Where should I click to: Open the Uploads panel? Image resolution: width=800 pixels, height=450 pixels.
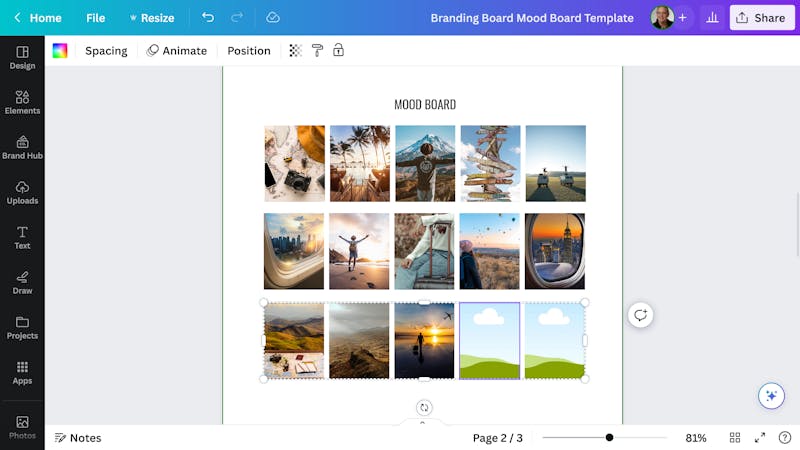coord(22,192)
